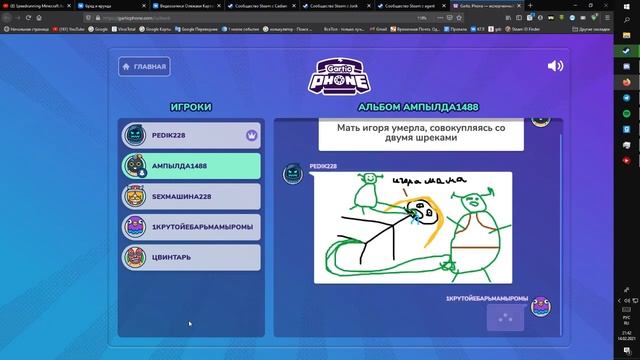Select player PEDIK228 in the list

click(x=191, y=135)
